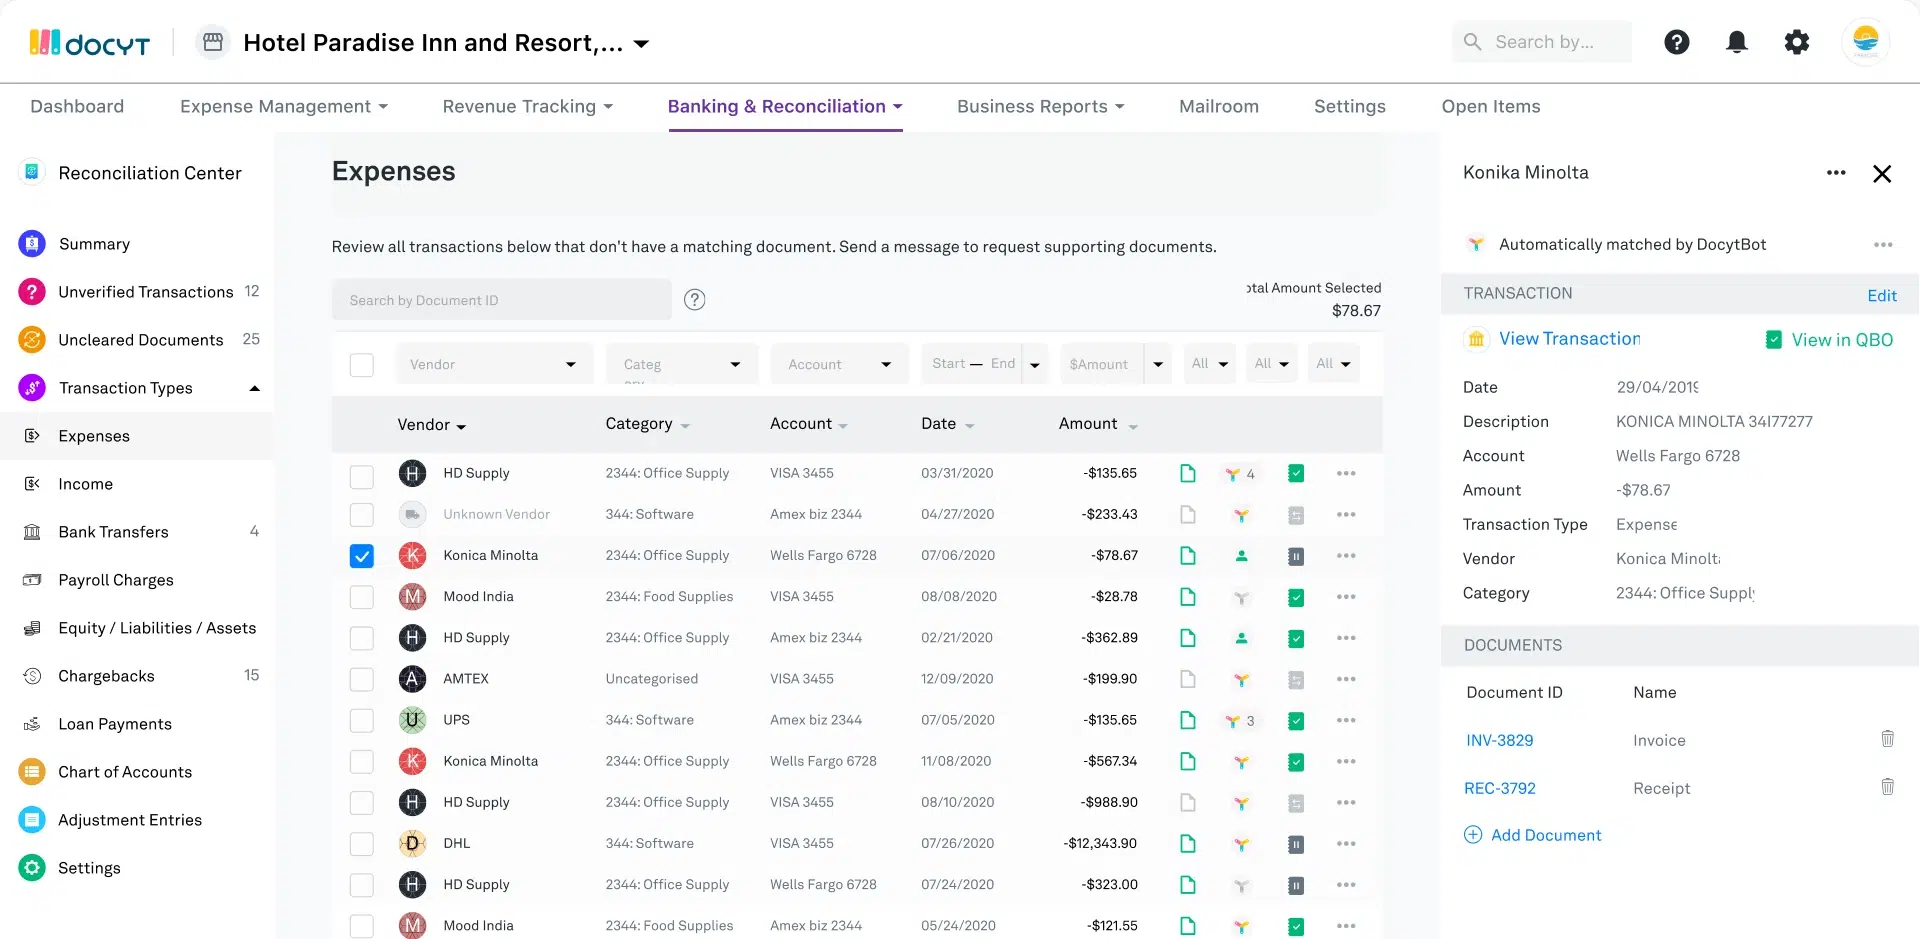Open the document icon in the DHL row

(x=1188, y=843)
